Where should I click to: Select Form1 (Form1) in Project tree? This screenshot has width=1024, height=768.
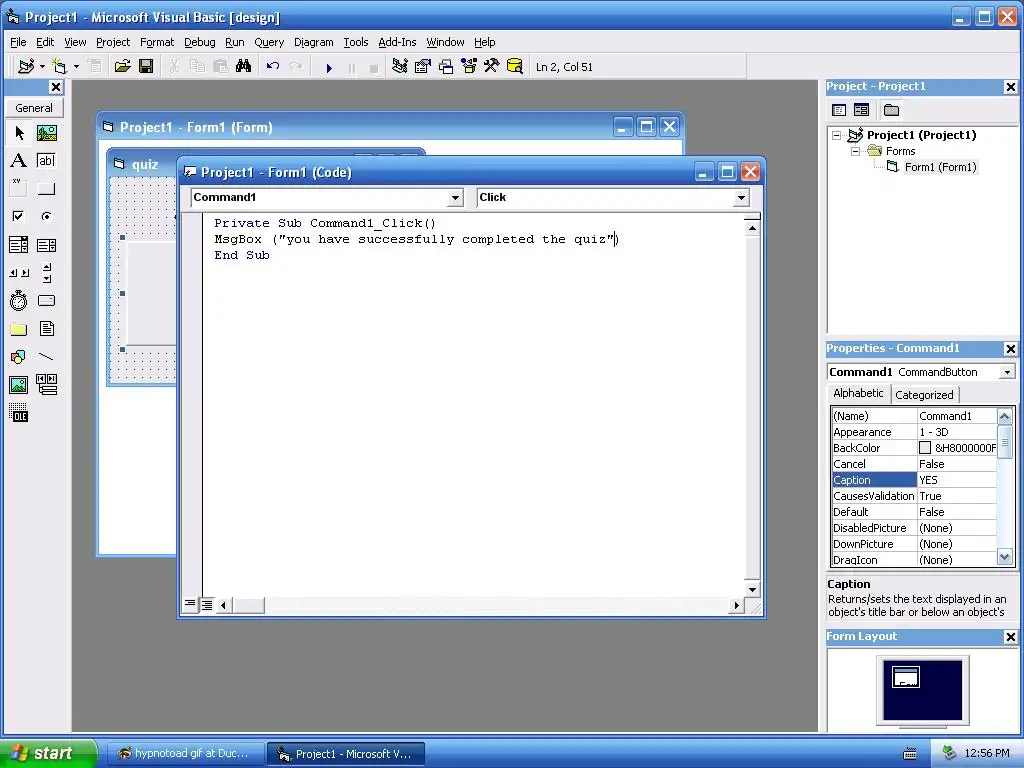coord(940,167)
